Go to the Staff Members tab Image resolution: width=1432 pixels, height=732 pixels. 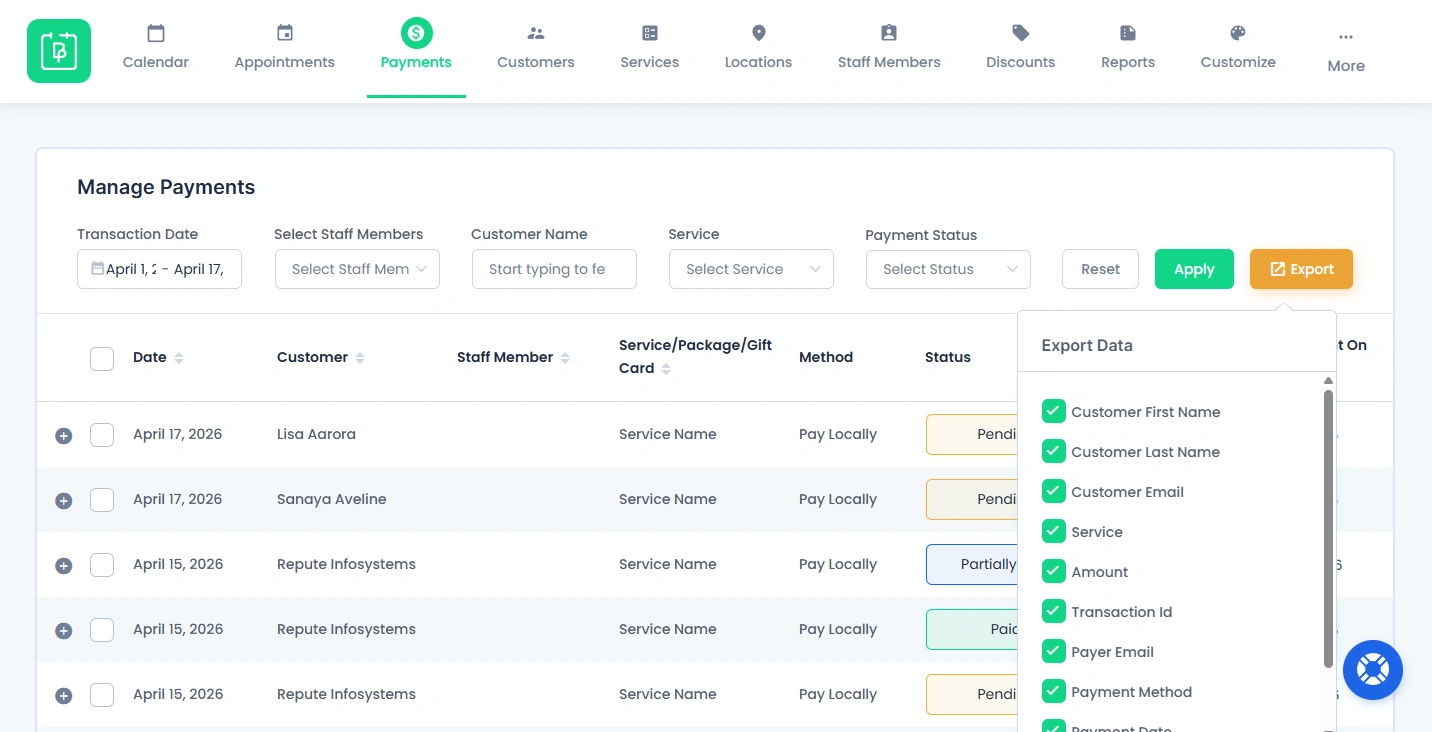(889, 62)
